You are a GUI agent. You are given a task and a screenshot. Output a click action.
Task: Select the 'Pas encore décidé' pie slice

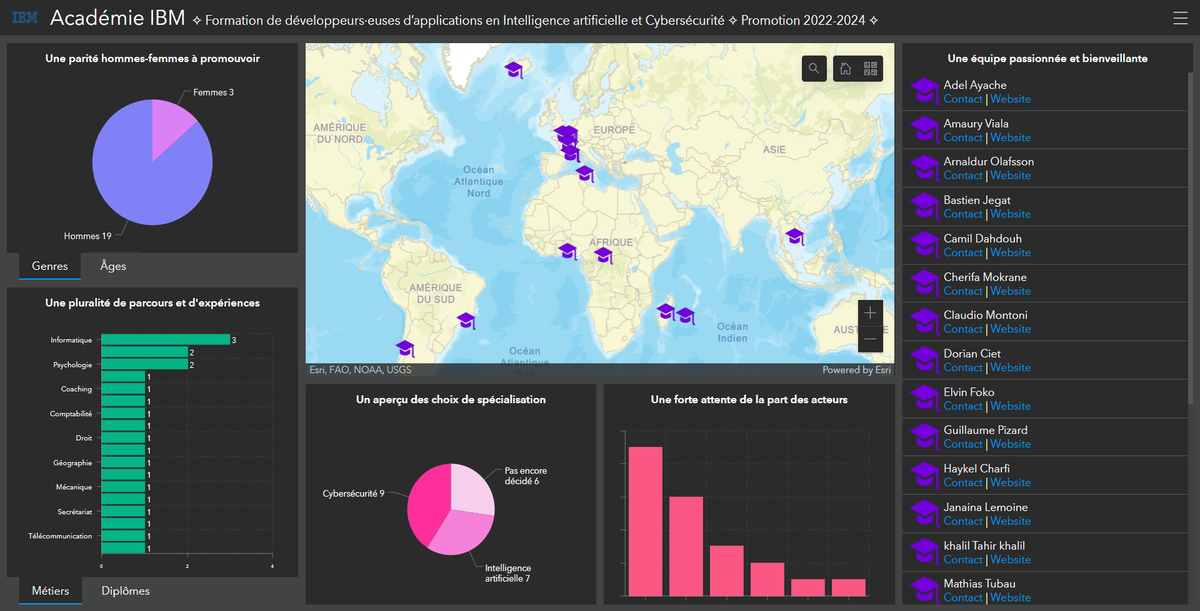(472, 490)
